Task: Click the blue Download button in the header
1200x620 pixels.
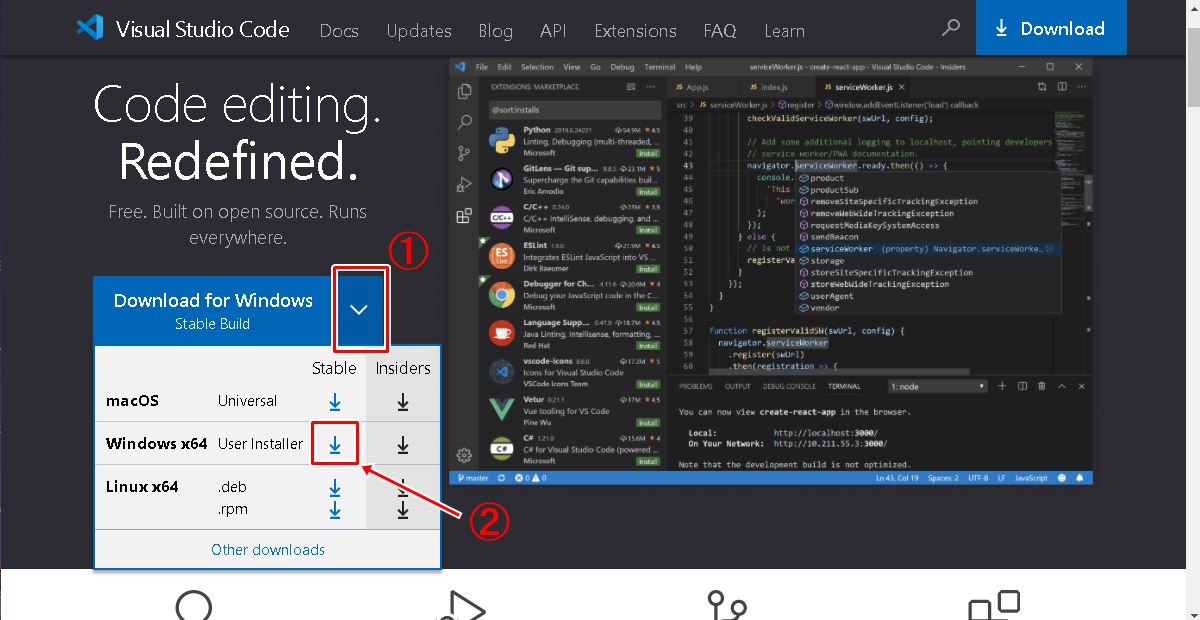Action: coord(1051,28)
